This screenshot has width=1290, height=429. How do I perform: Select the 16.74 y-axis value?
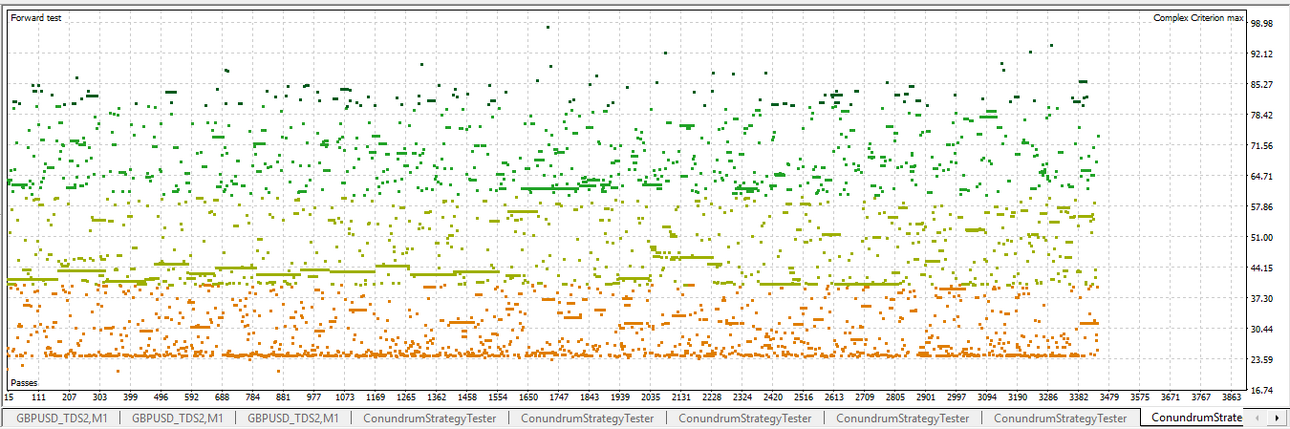point(1264,390)
